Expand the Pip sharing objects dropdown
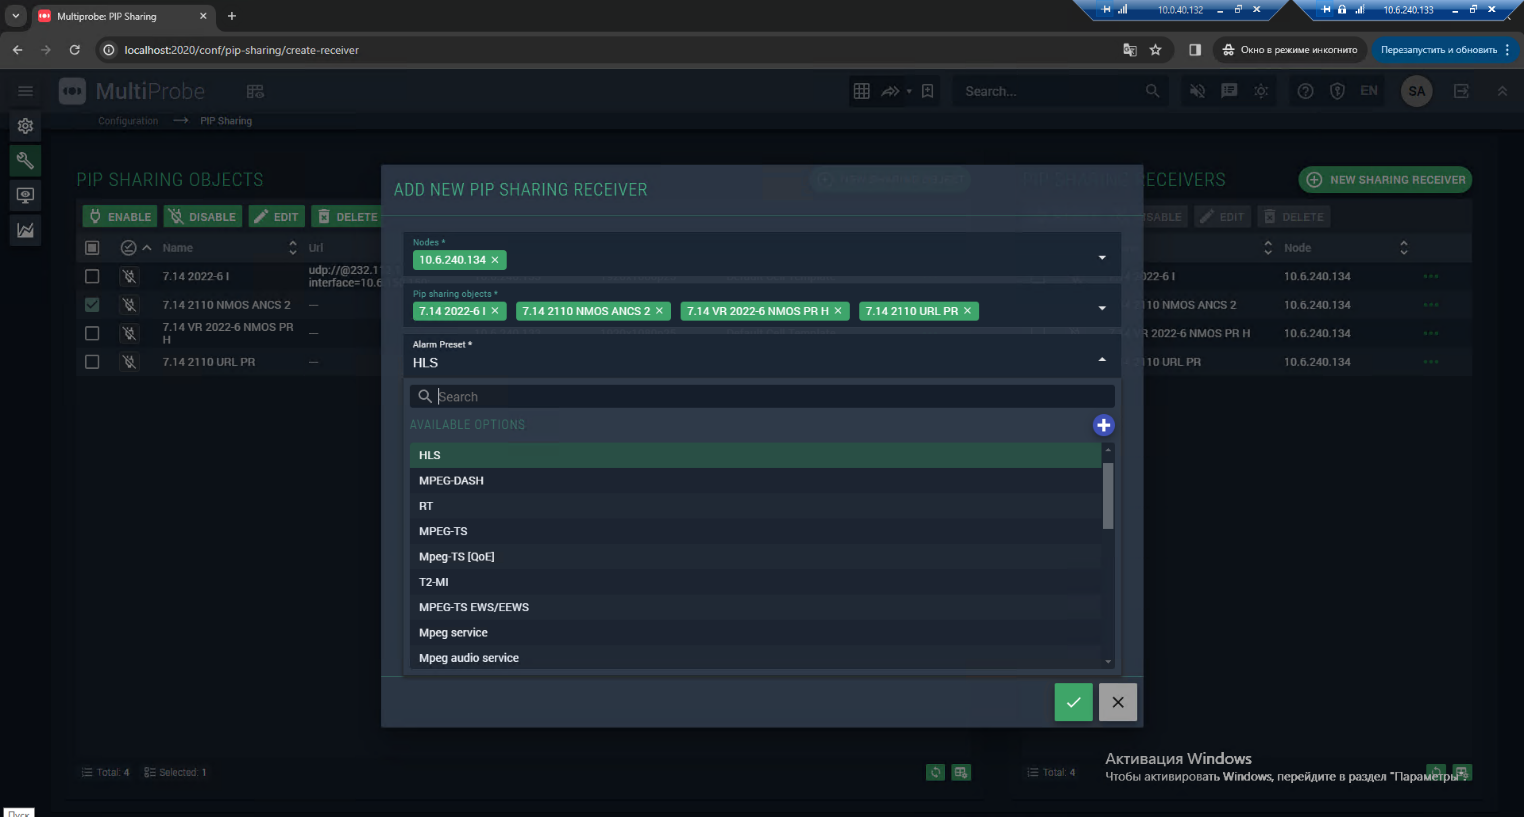The height and width of the screenshot is (817, 1524). pos(1102,308)
